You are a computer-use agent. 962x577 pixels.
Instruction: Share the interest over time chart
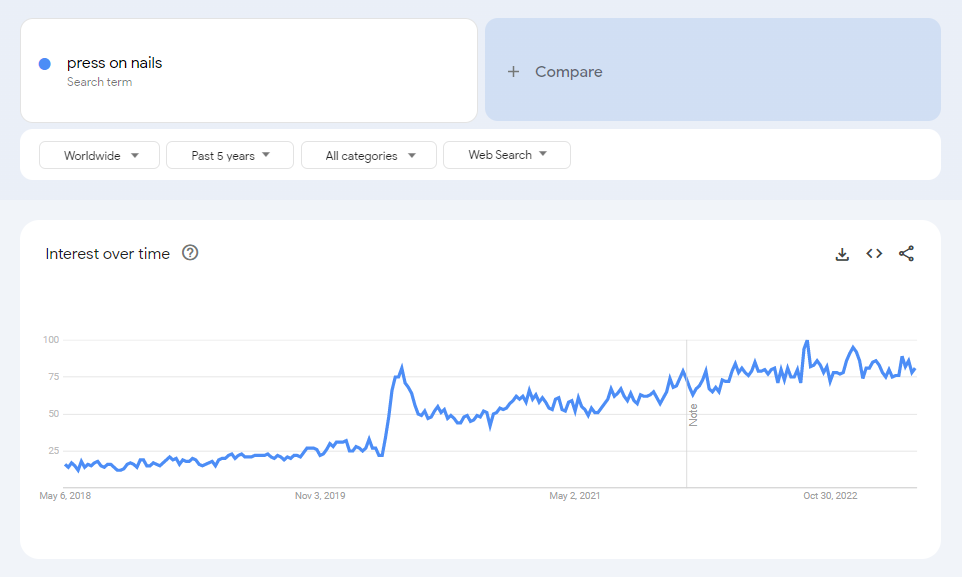pyautogui.click(x=906, y=254)
